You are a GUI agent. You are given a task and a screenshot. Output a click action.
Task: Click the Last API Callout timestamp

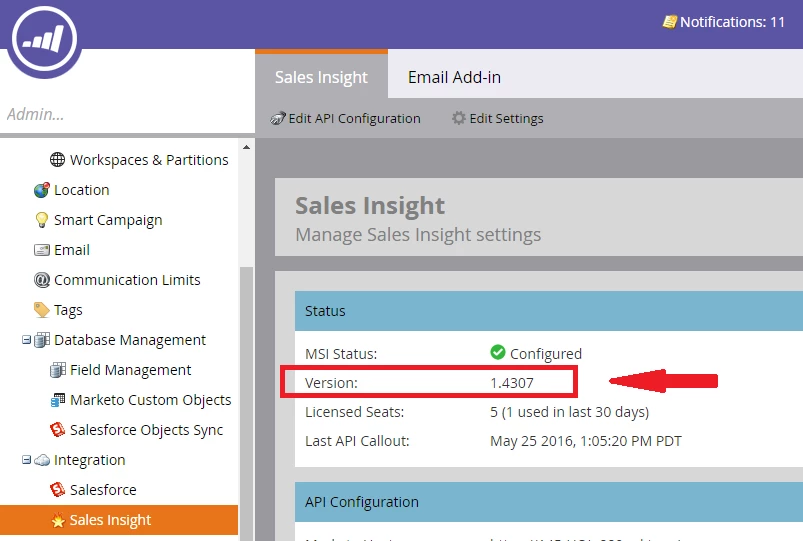586,441
